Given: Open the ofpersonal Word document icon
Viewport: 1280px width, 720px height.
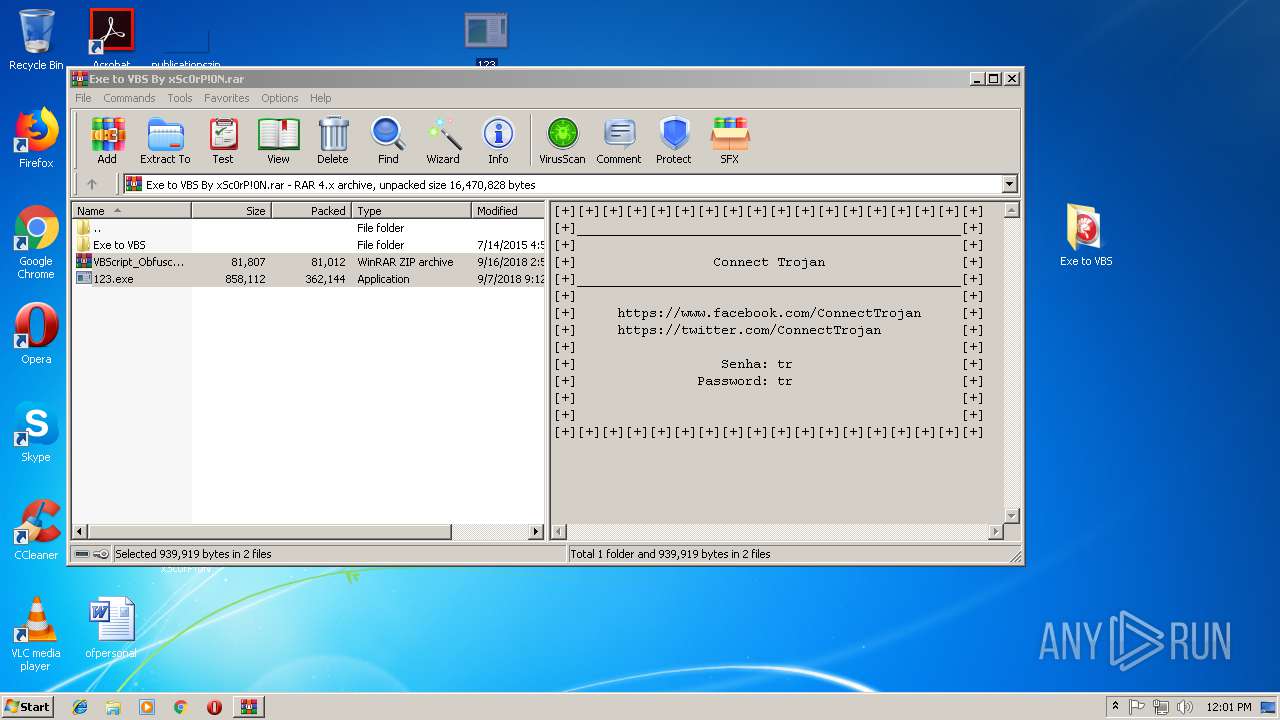Looking at the screenshot, I should pos(111,628).
